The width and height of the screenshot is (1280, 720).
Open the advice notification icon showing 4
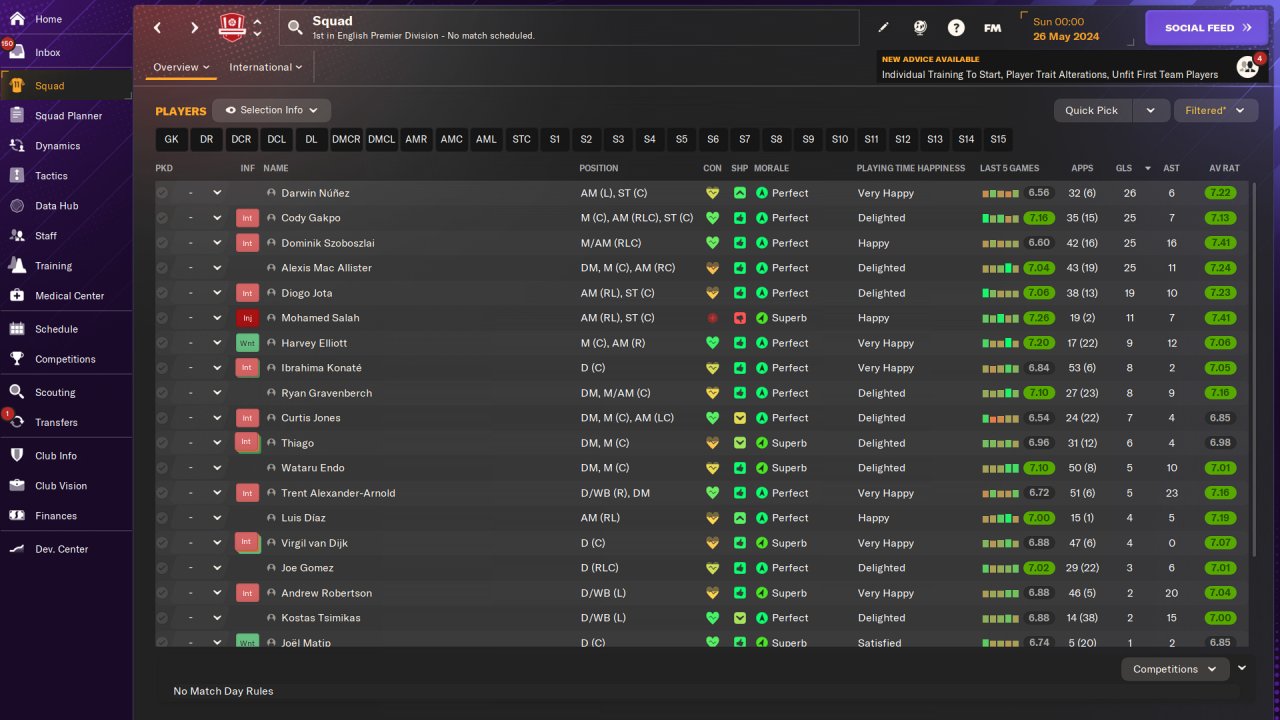(1248, 67)
